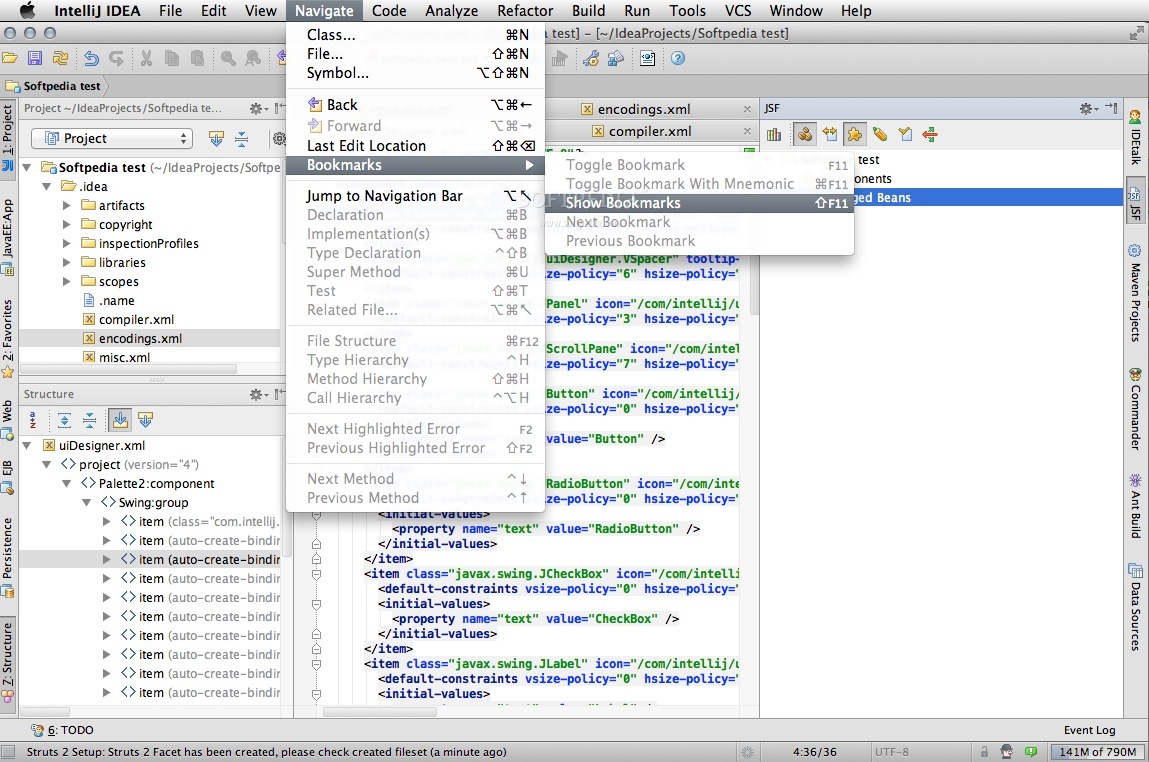The width and height of the screenshot is (1149, 762).
Task: Open Ant Build side tool window
Action: pos(1135,506)
